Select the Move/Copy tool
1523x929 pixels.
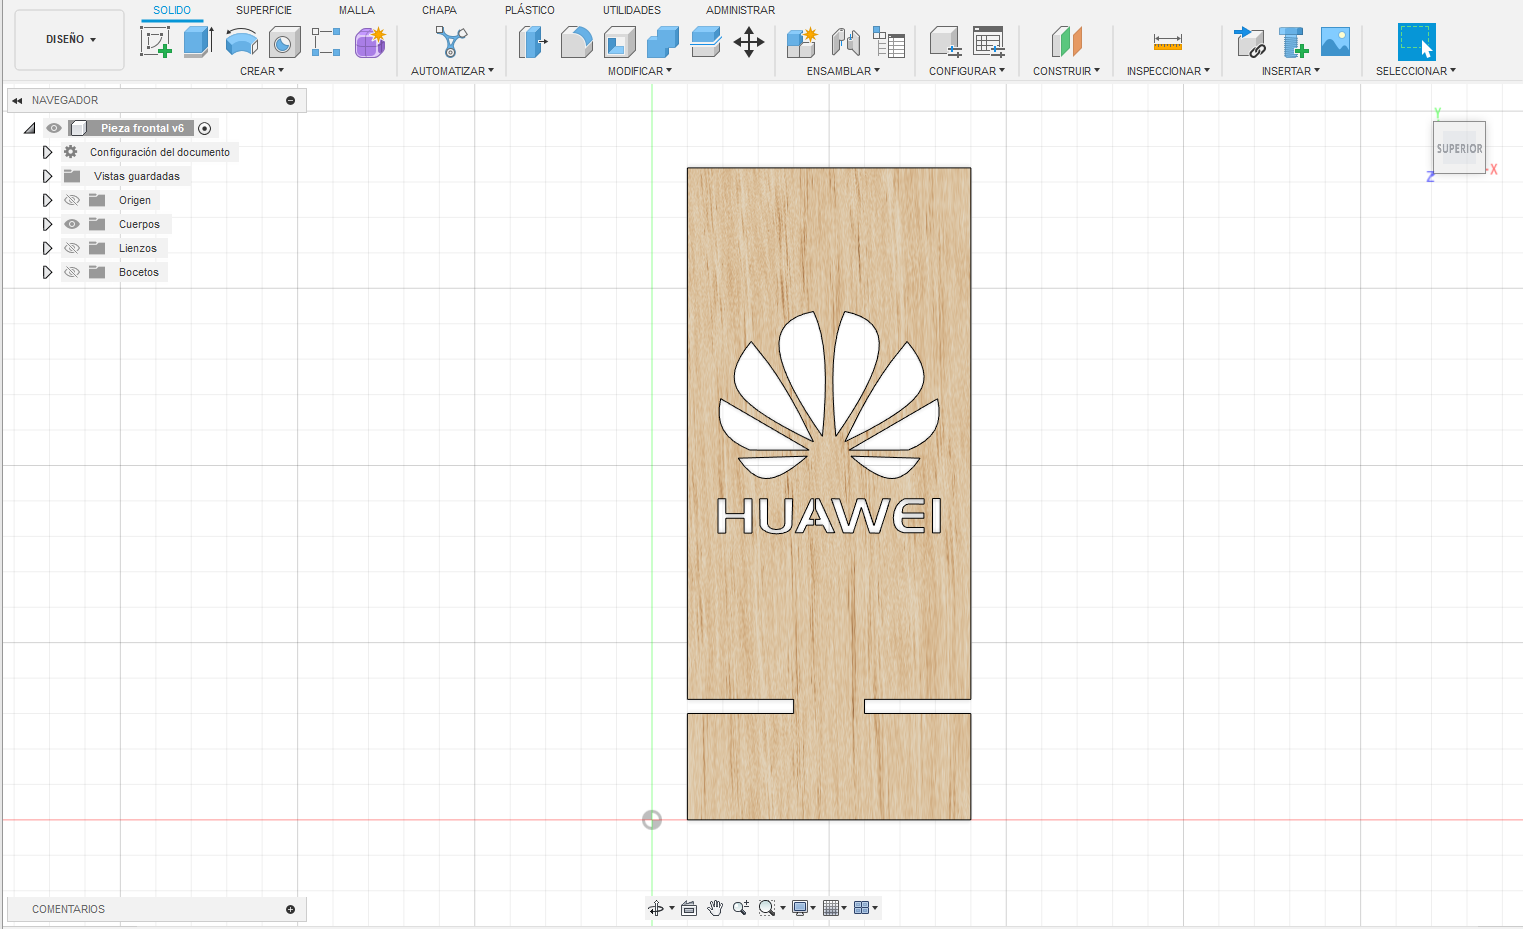click(x=749, y=42)
